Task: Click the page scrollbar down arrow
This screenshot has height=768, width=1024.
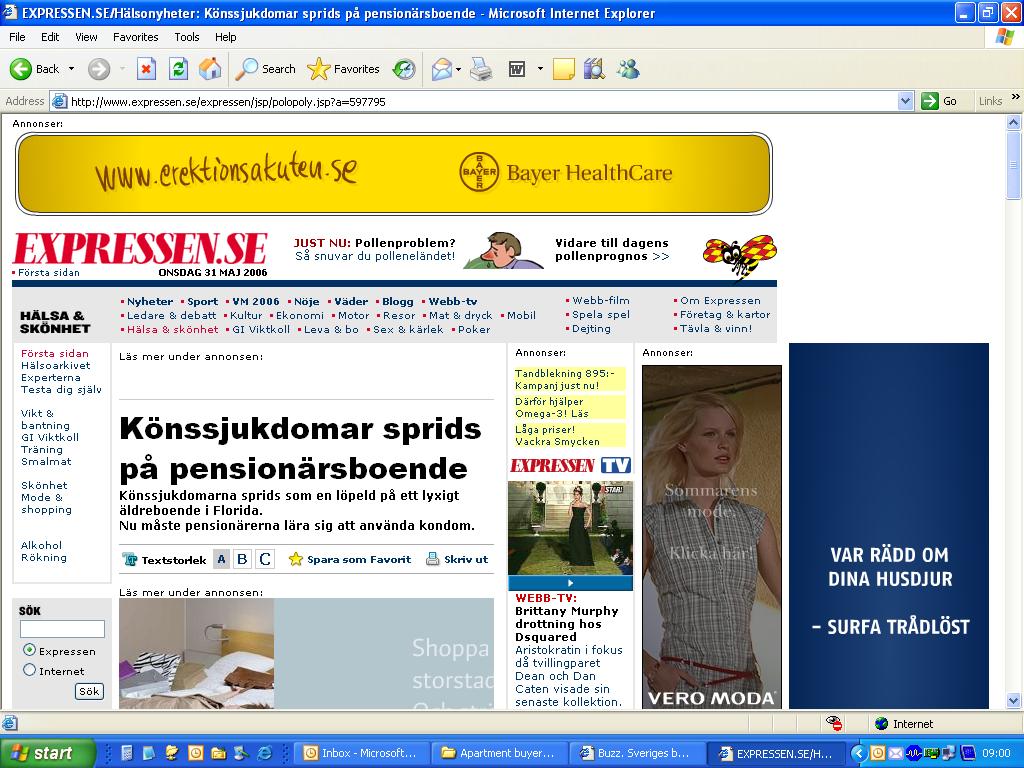Action: coord(1014,701)
